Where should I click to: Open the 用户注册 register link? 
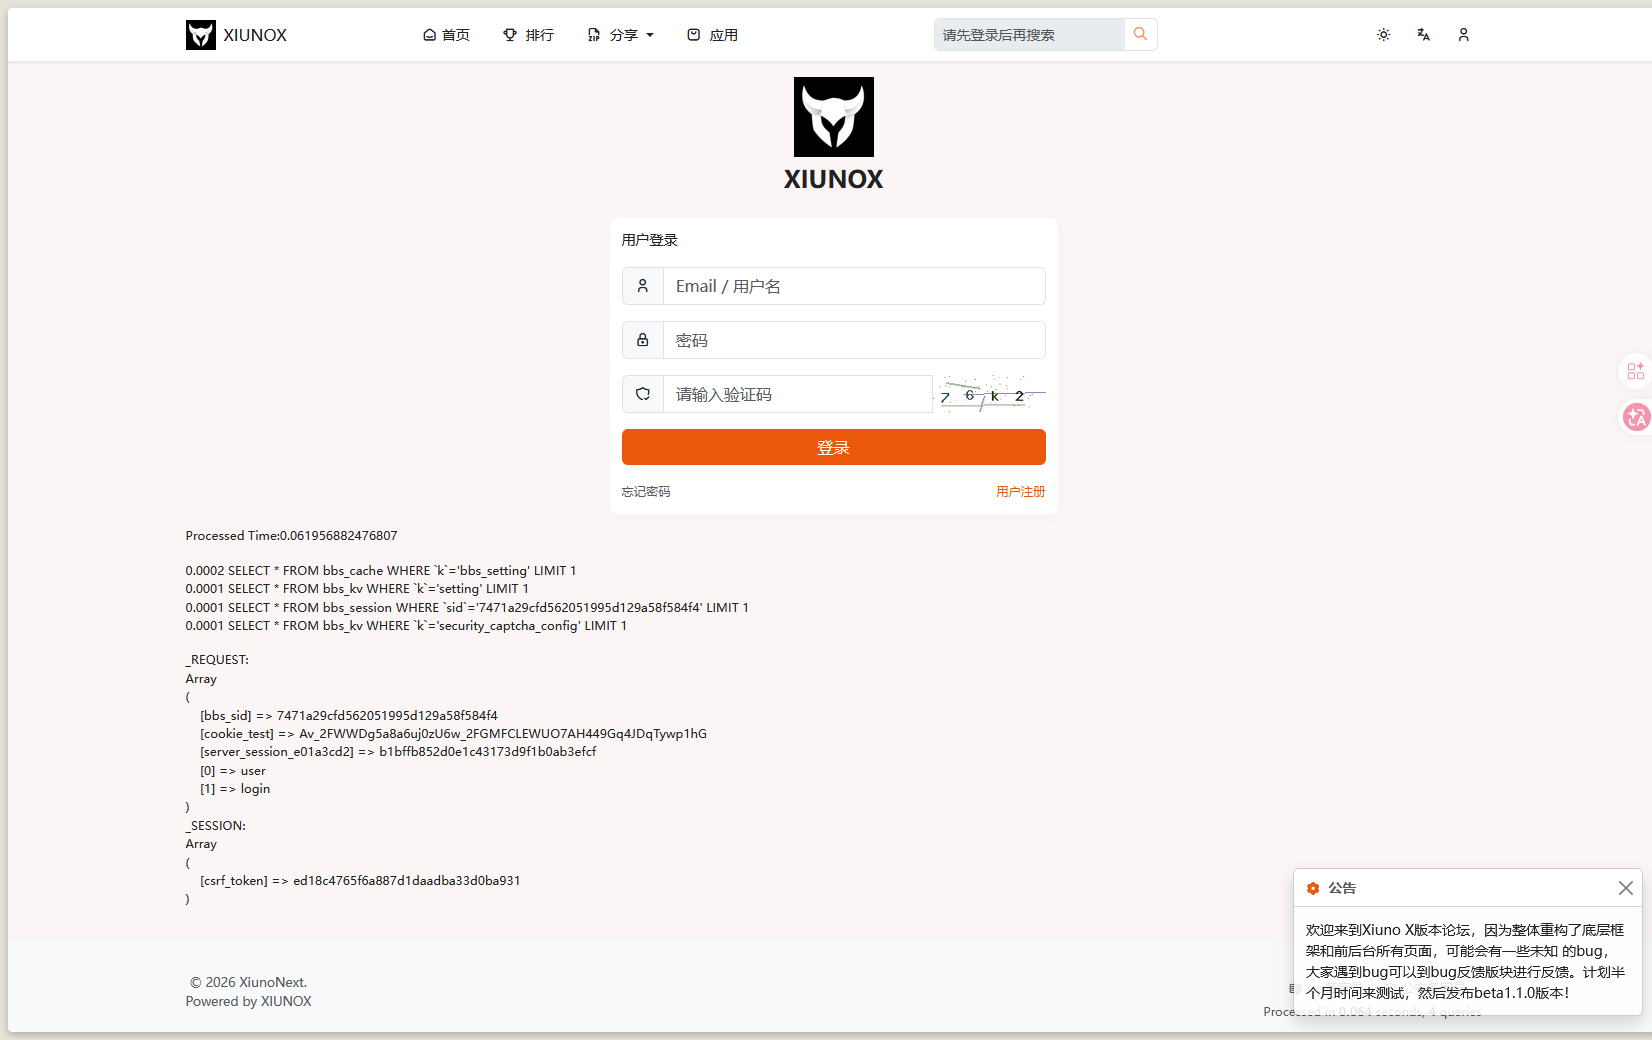point(1021,492)
